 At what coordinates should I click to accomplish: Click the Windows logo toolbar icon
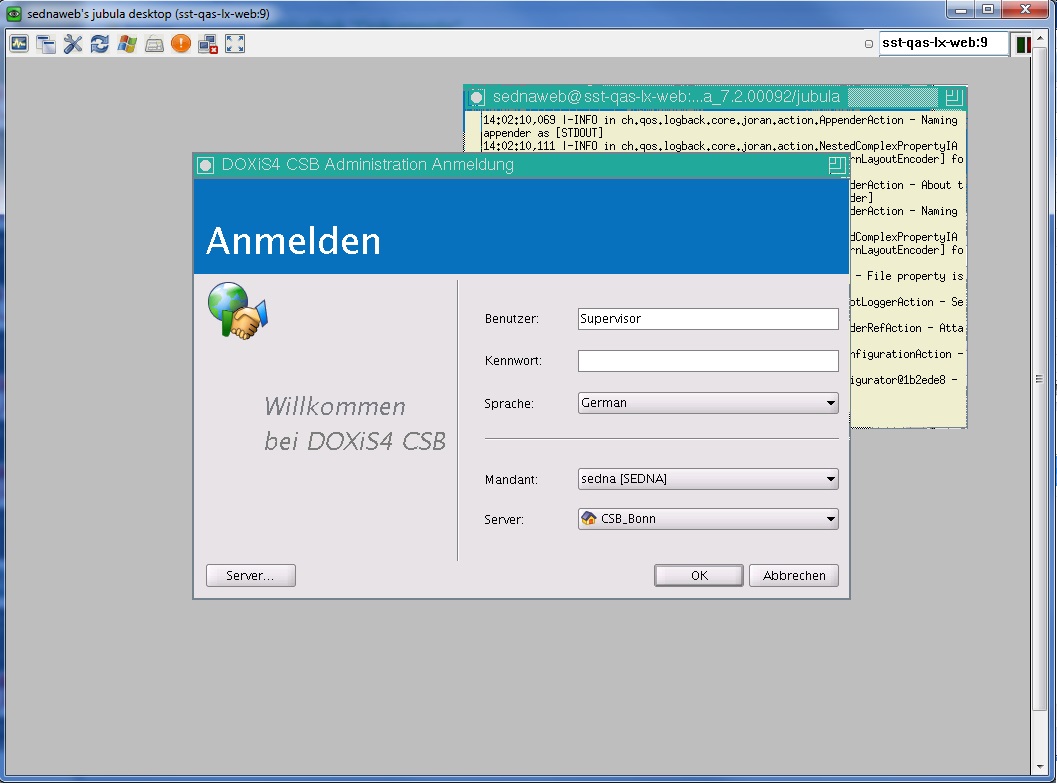tap(127, 44)
